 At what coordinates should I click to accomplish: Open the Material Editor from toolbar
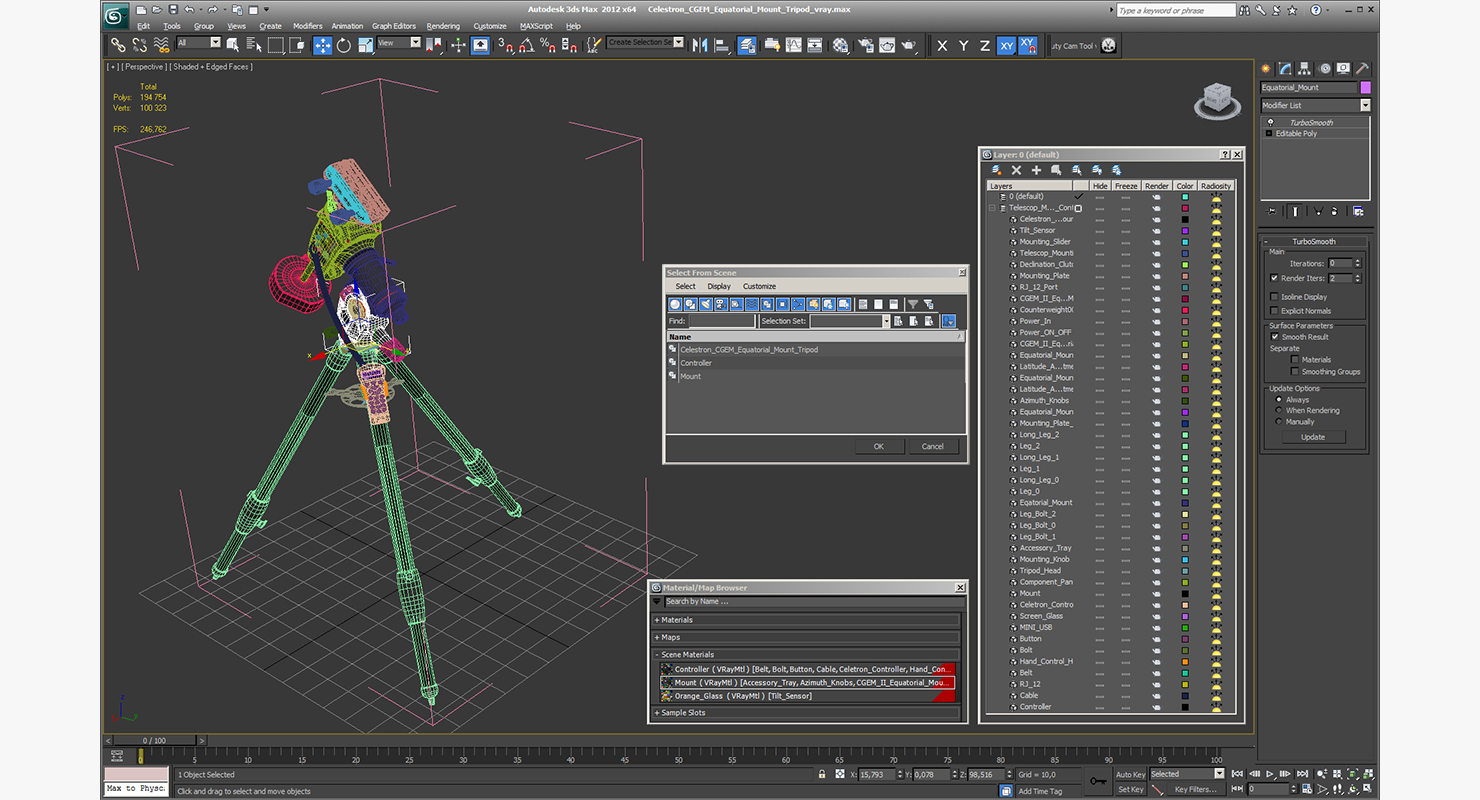pos(840,45)
